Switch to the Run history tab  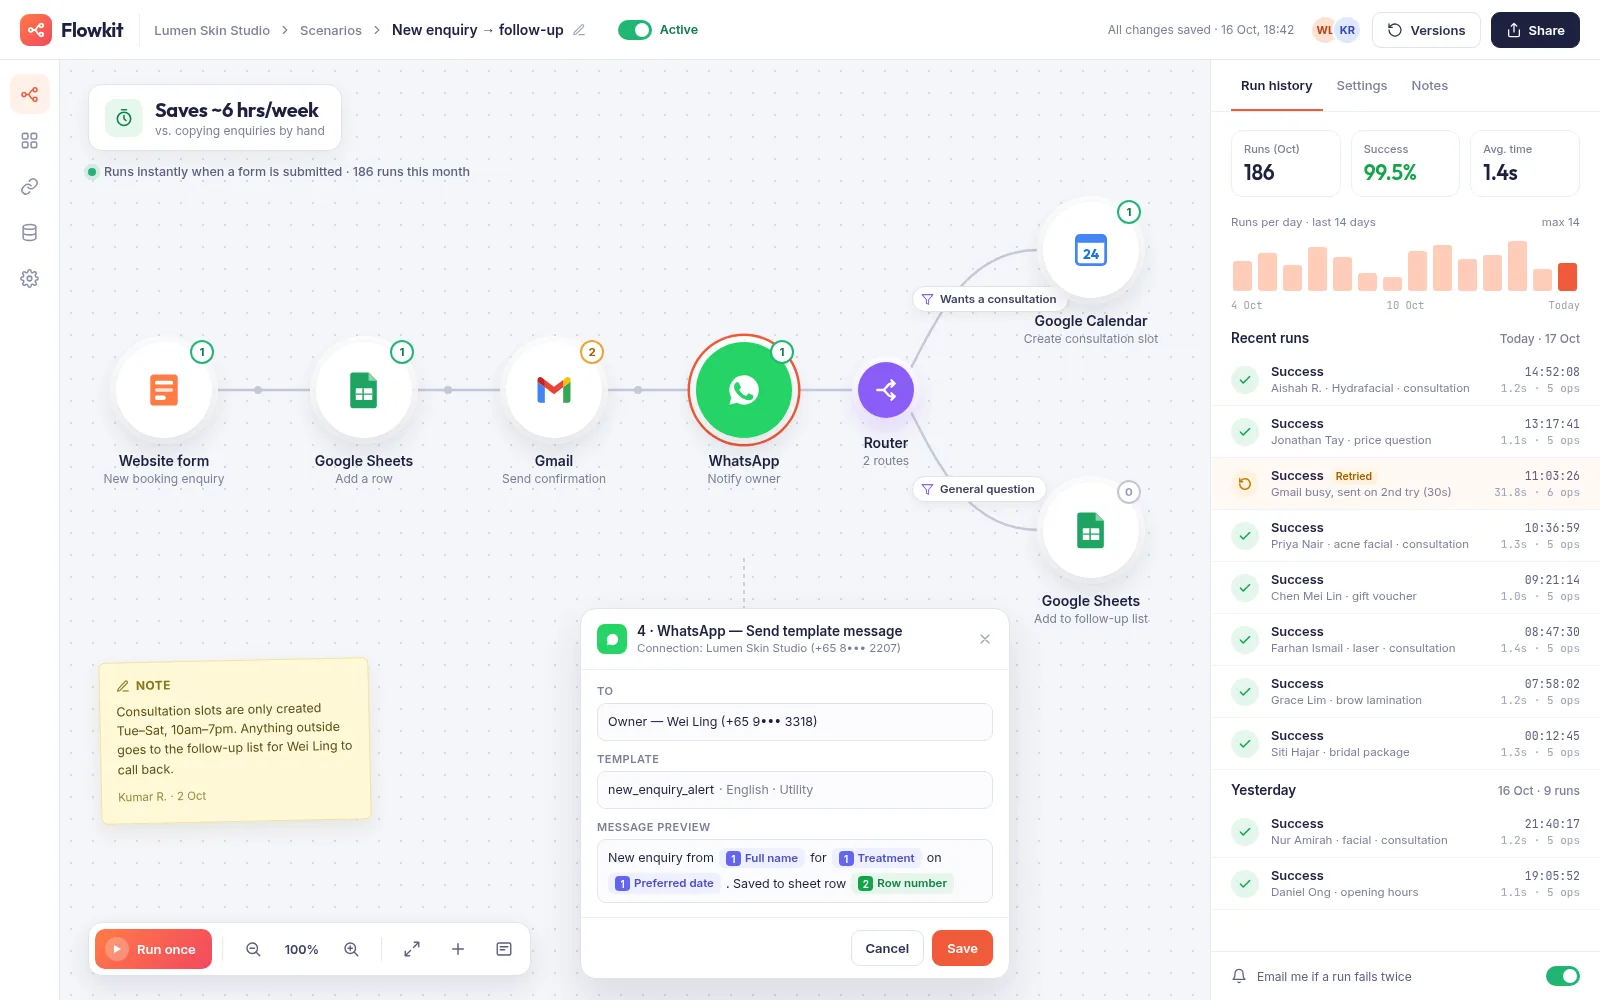point(1276,86)
